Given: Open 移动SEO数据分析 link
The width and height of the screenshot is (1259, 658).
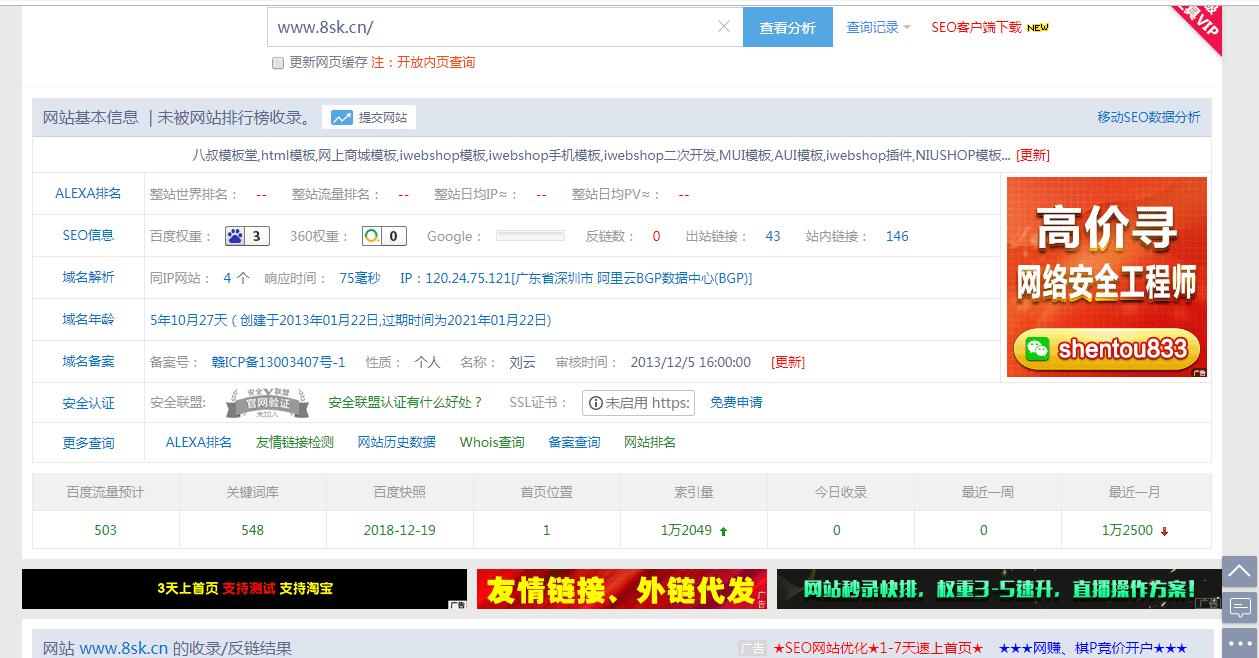Looking at the screenshot, I should pos(1149,117).
